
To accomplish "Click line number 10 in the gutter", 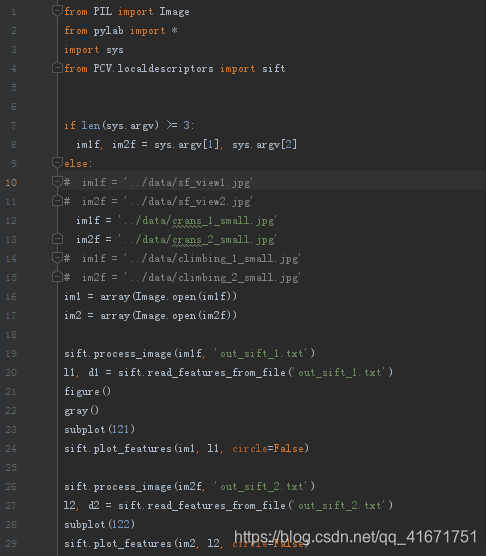I will click(11, 183).
